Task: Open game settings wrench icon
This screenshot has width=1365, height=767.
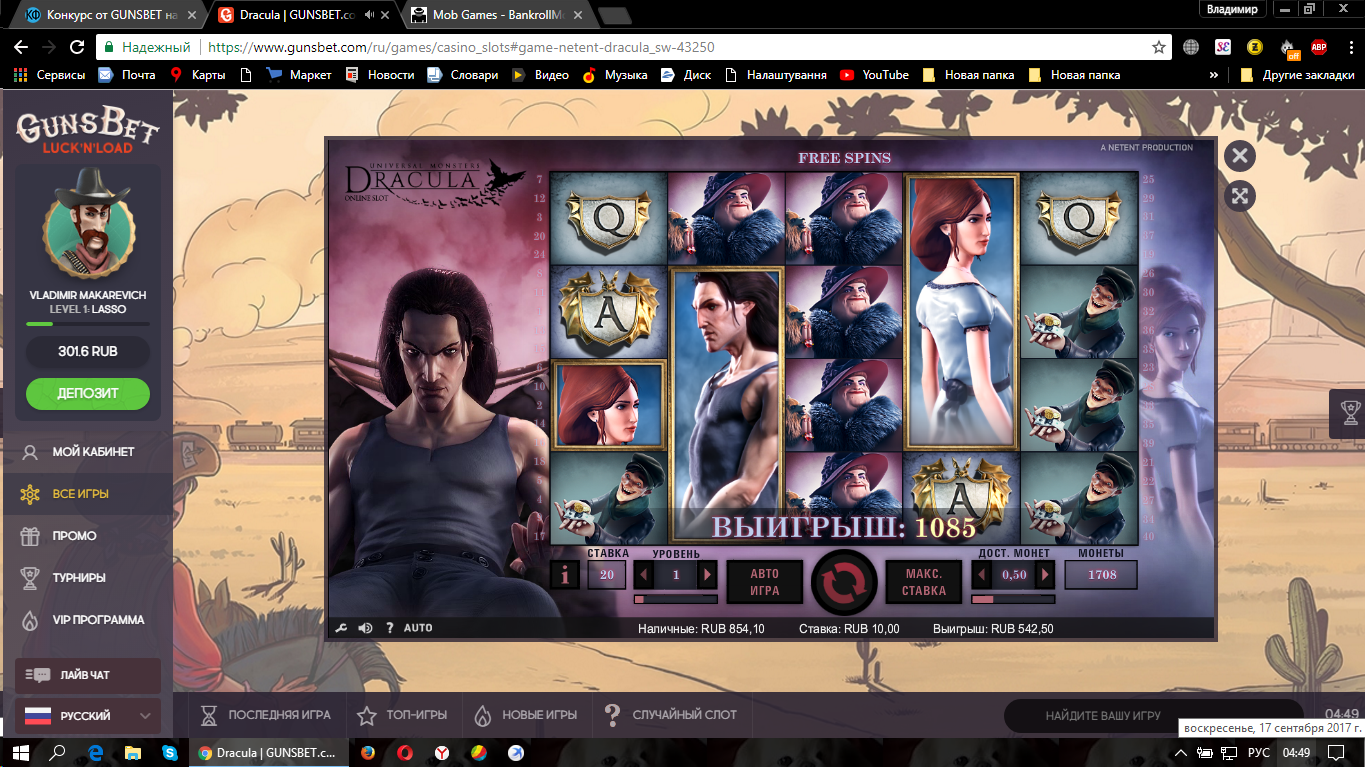Action: pyautogui.click(x=340, y=628)
